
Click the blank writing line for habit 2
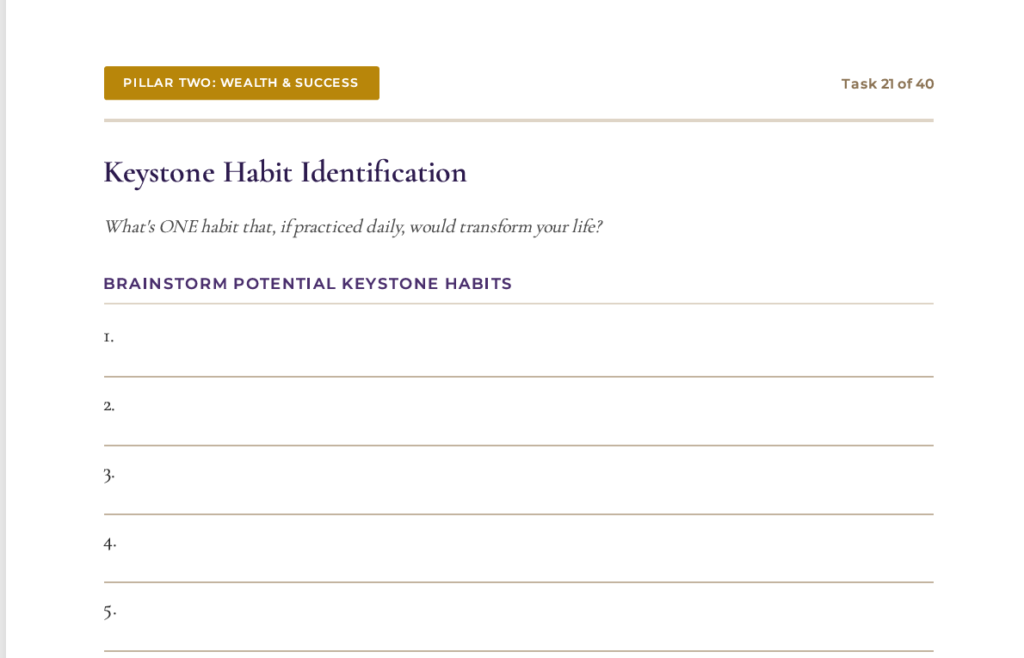520,427
